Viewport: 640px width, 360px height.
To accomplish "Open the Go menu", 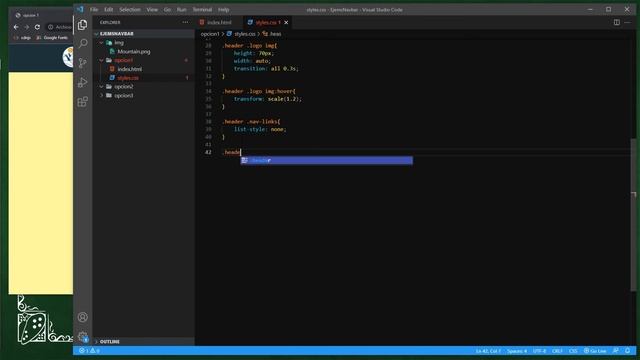I will pyautogui.click(x=167, y=9).
